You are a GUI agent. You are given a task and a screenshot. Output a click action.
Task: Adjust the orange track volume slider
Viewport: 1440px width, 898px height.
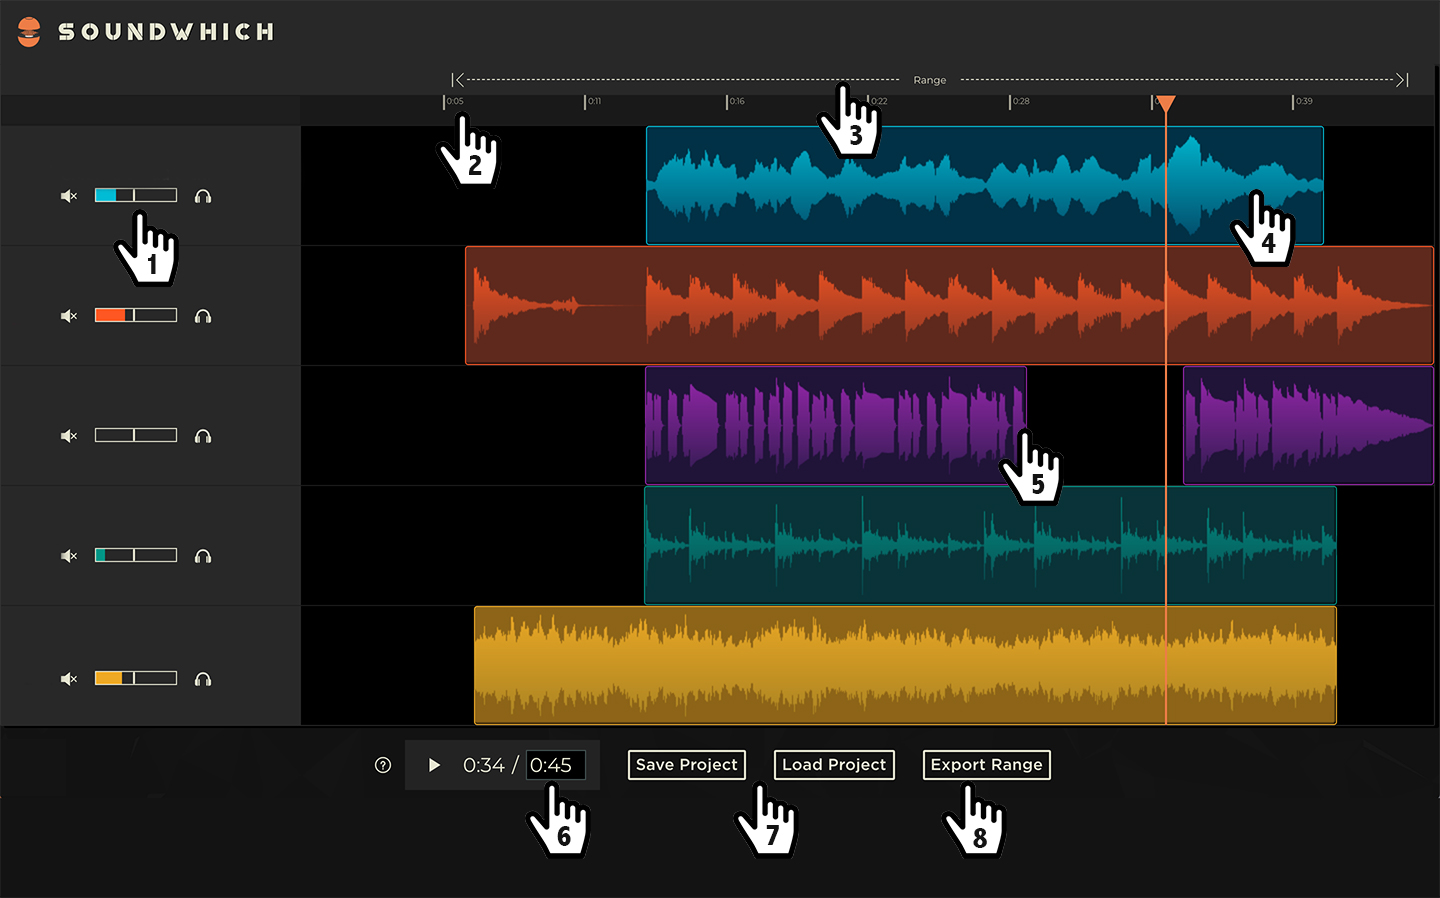136,315
